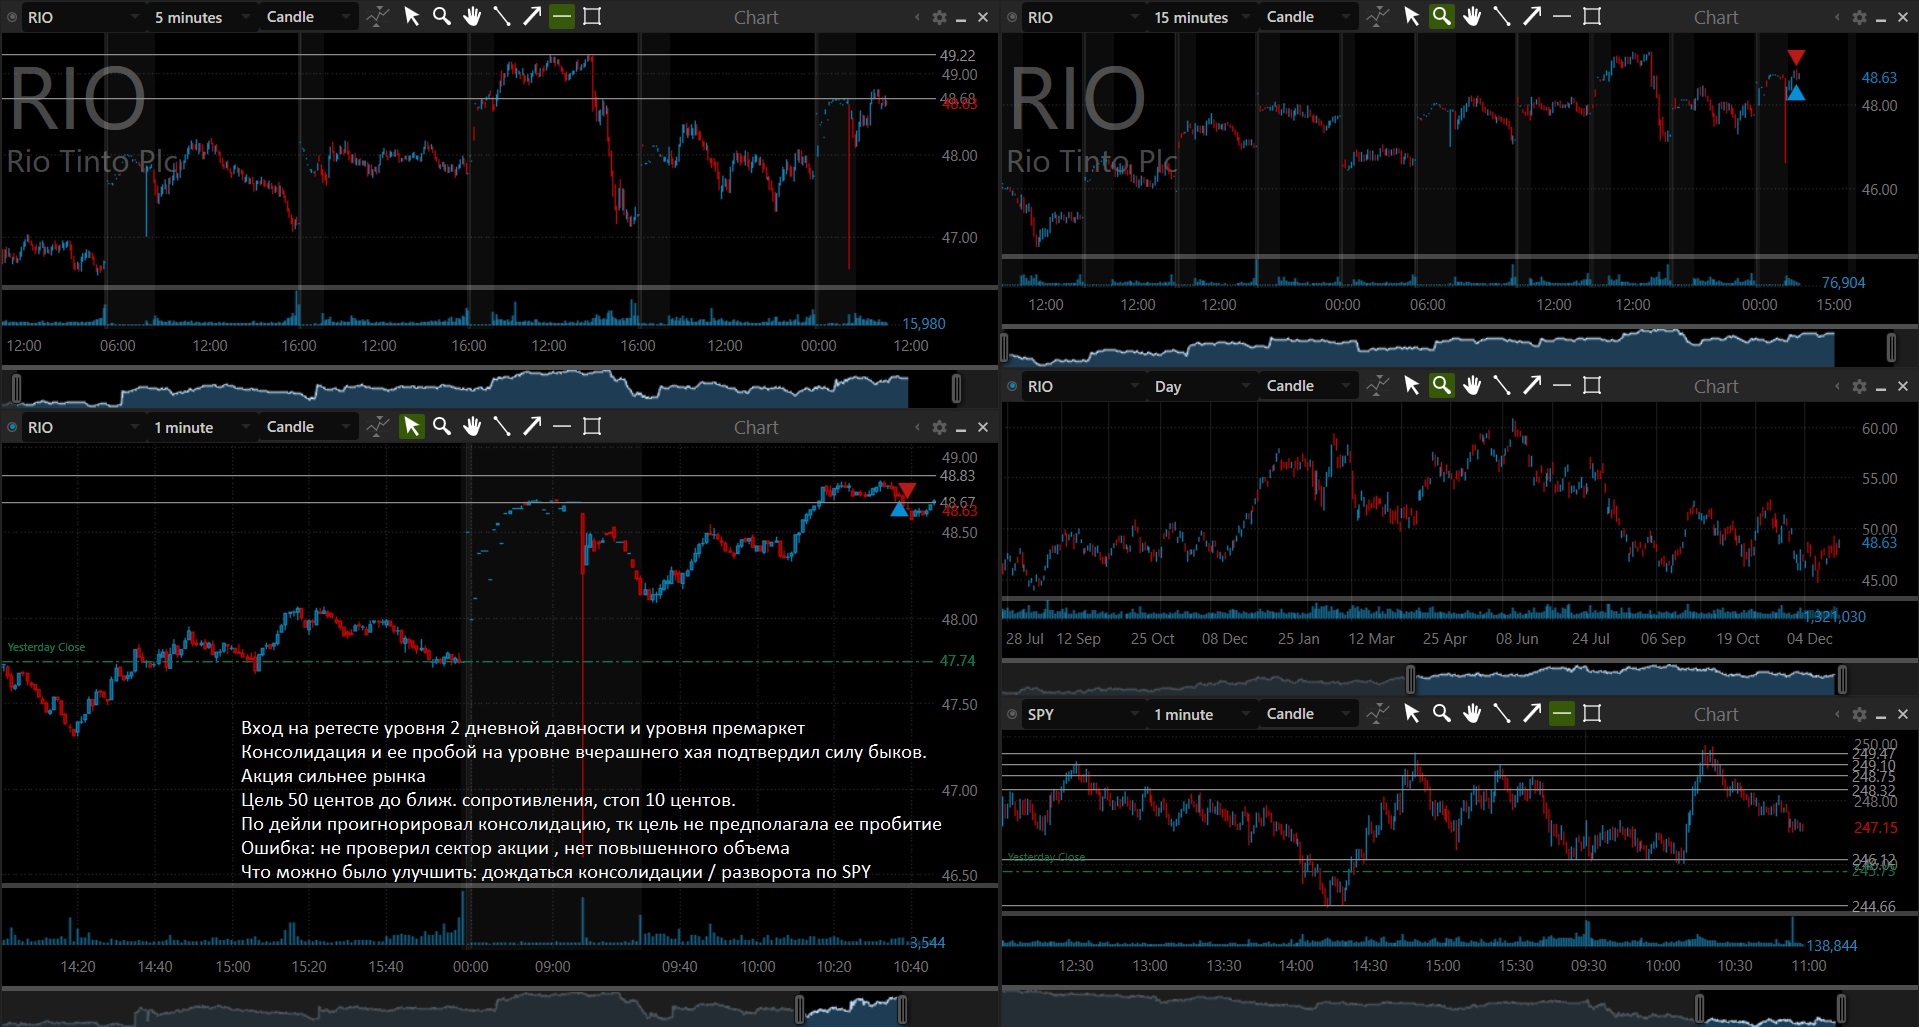Click the 47.74 yesterday close price label
1919x1027 pixels.
pos(957,661)
